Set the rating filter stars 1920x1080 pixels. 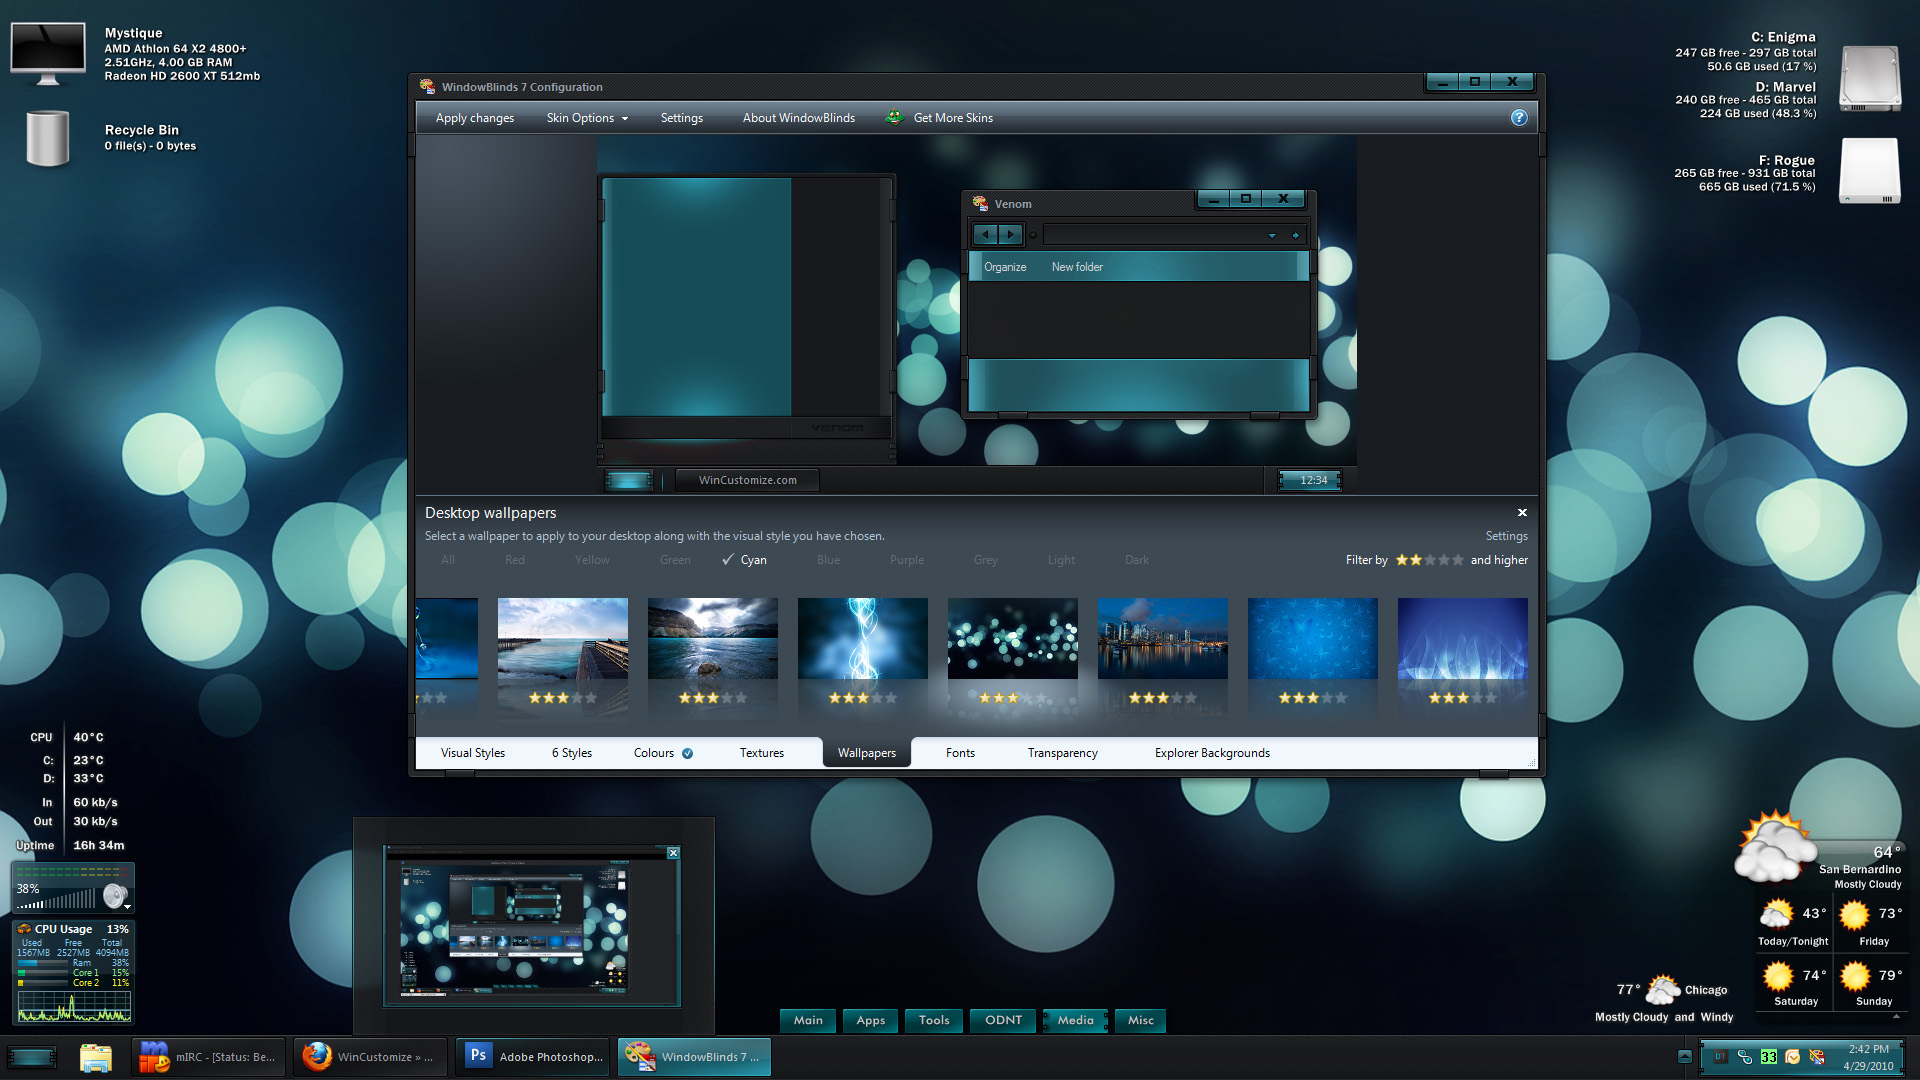tap(1430, 560)
